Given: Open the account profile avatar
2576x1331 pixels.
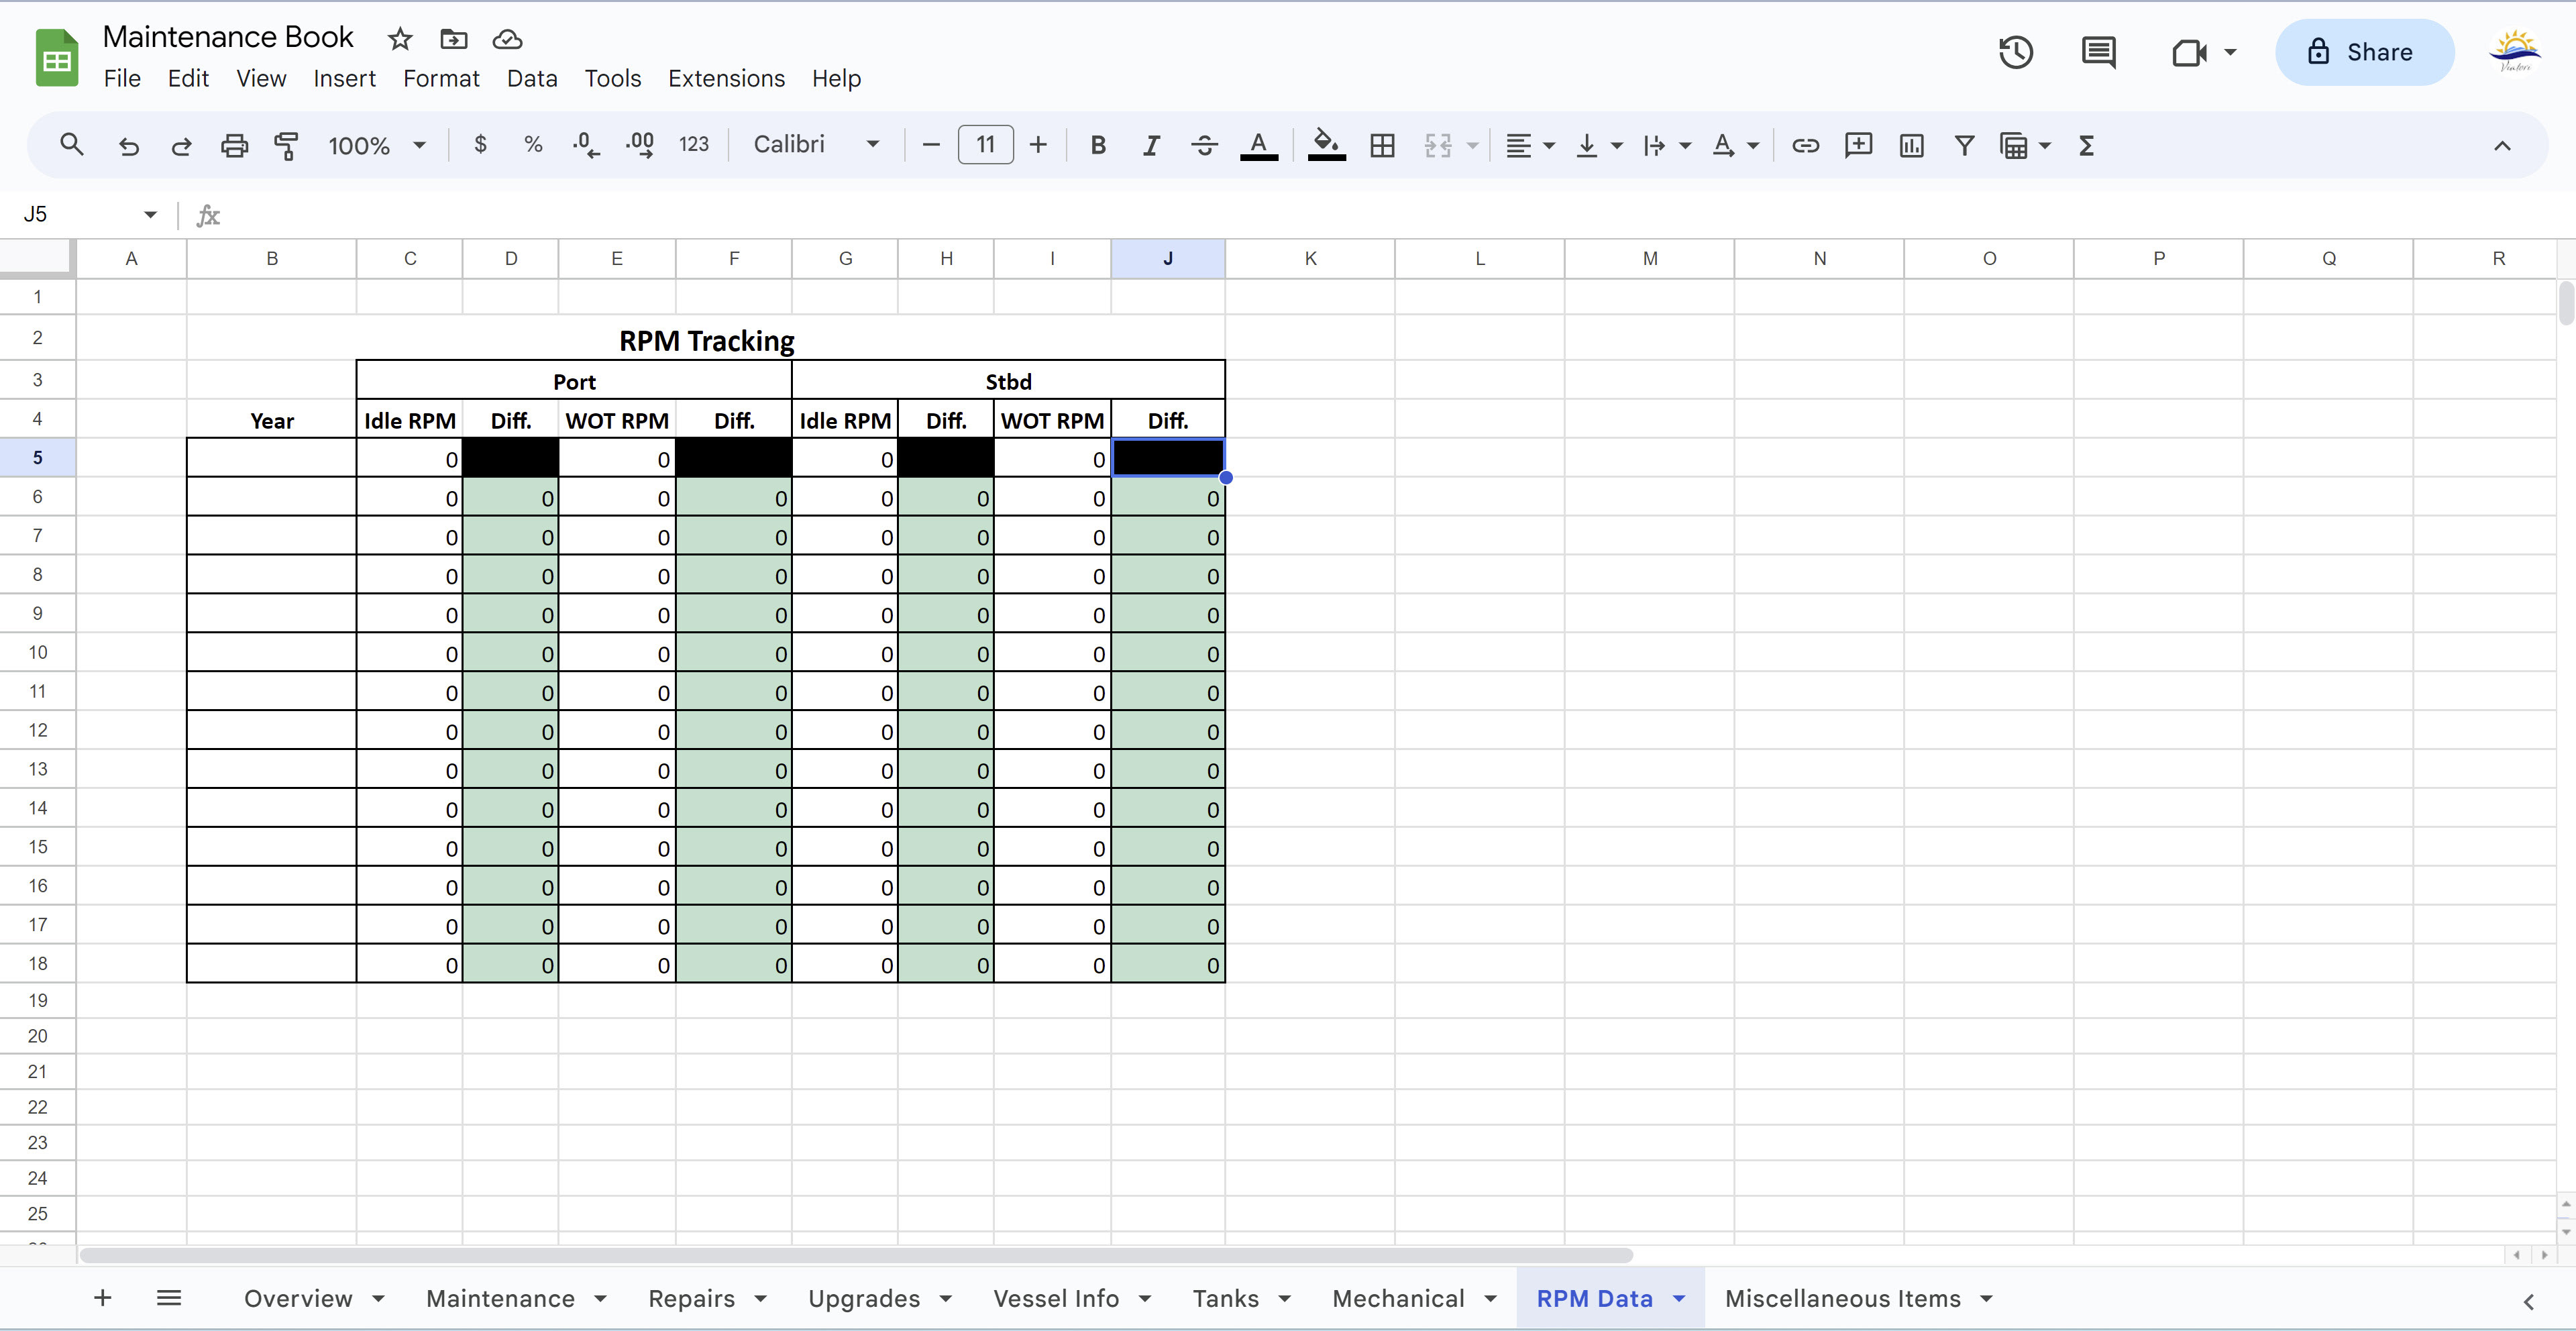Looking at the screenshot, I should 2515,52.
